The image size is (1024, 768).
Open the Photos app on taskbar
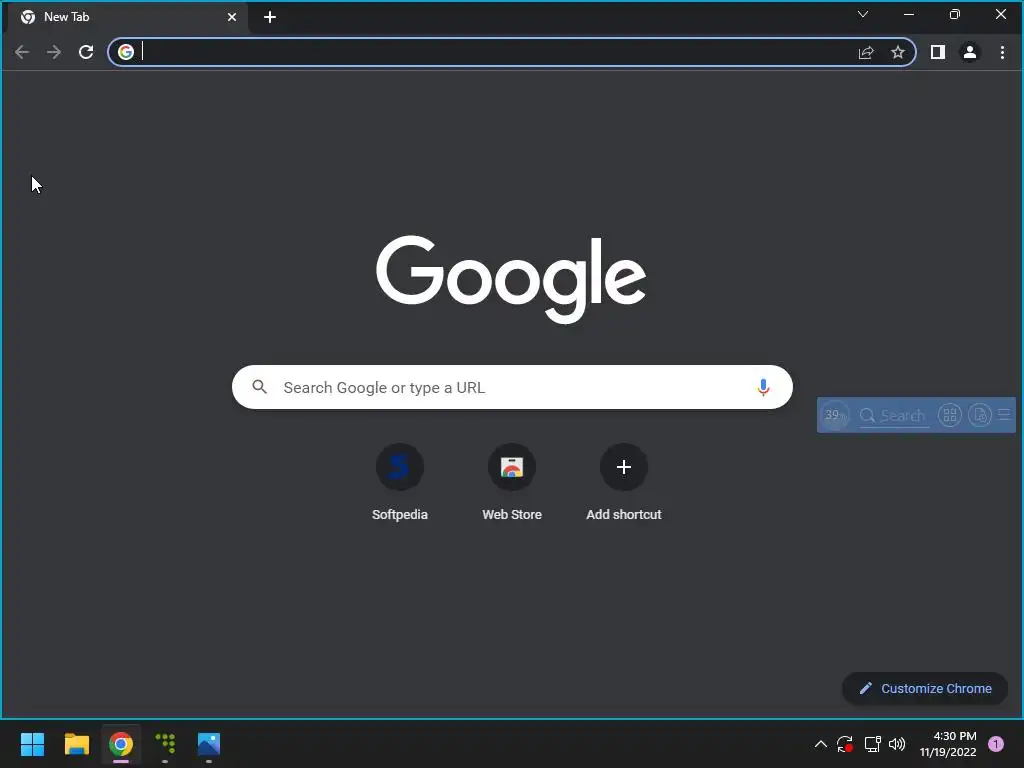[x=209, y=744]
